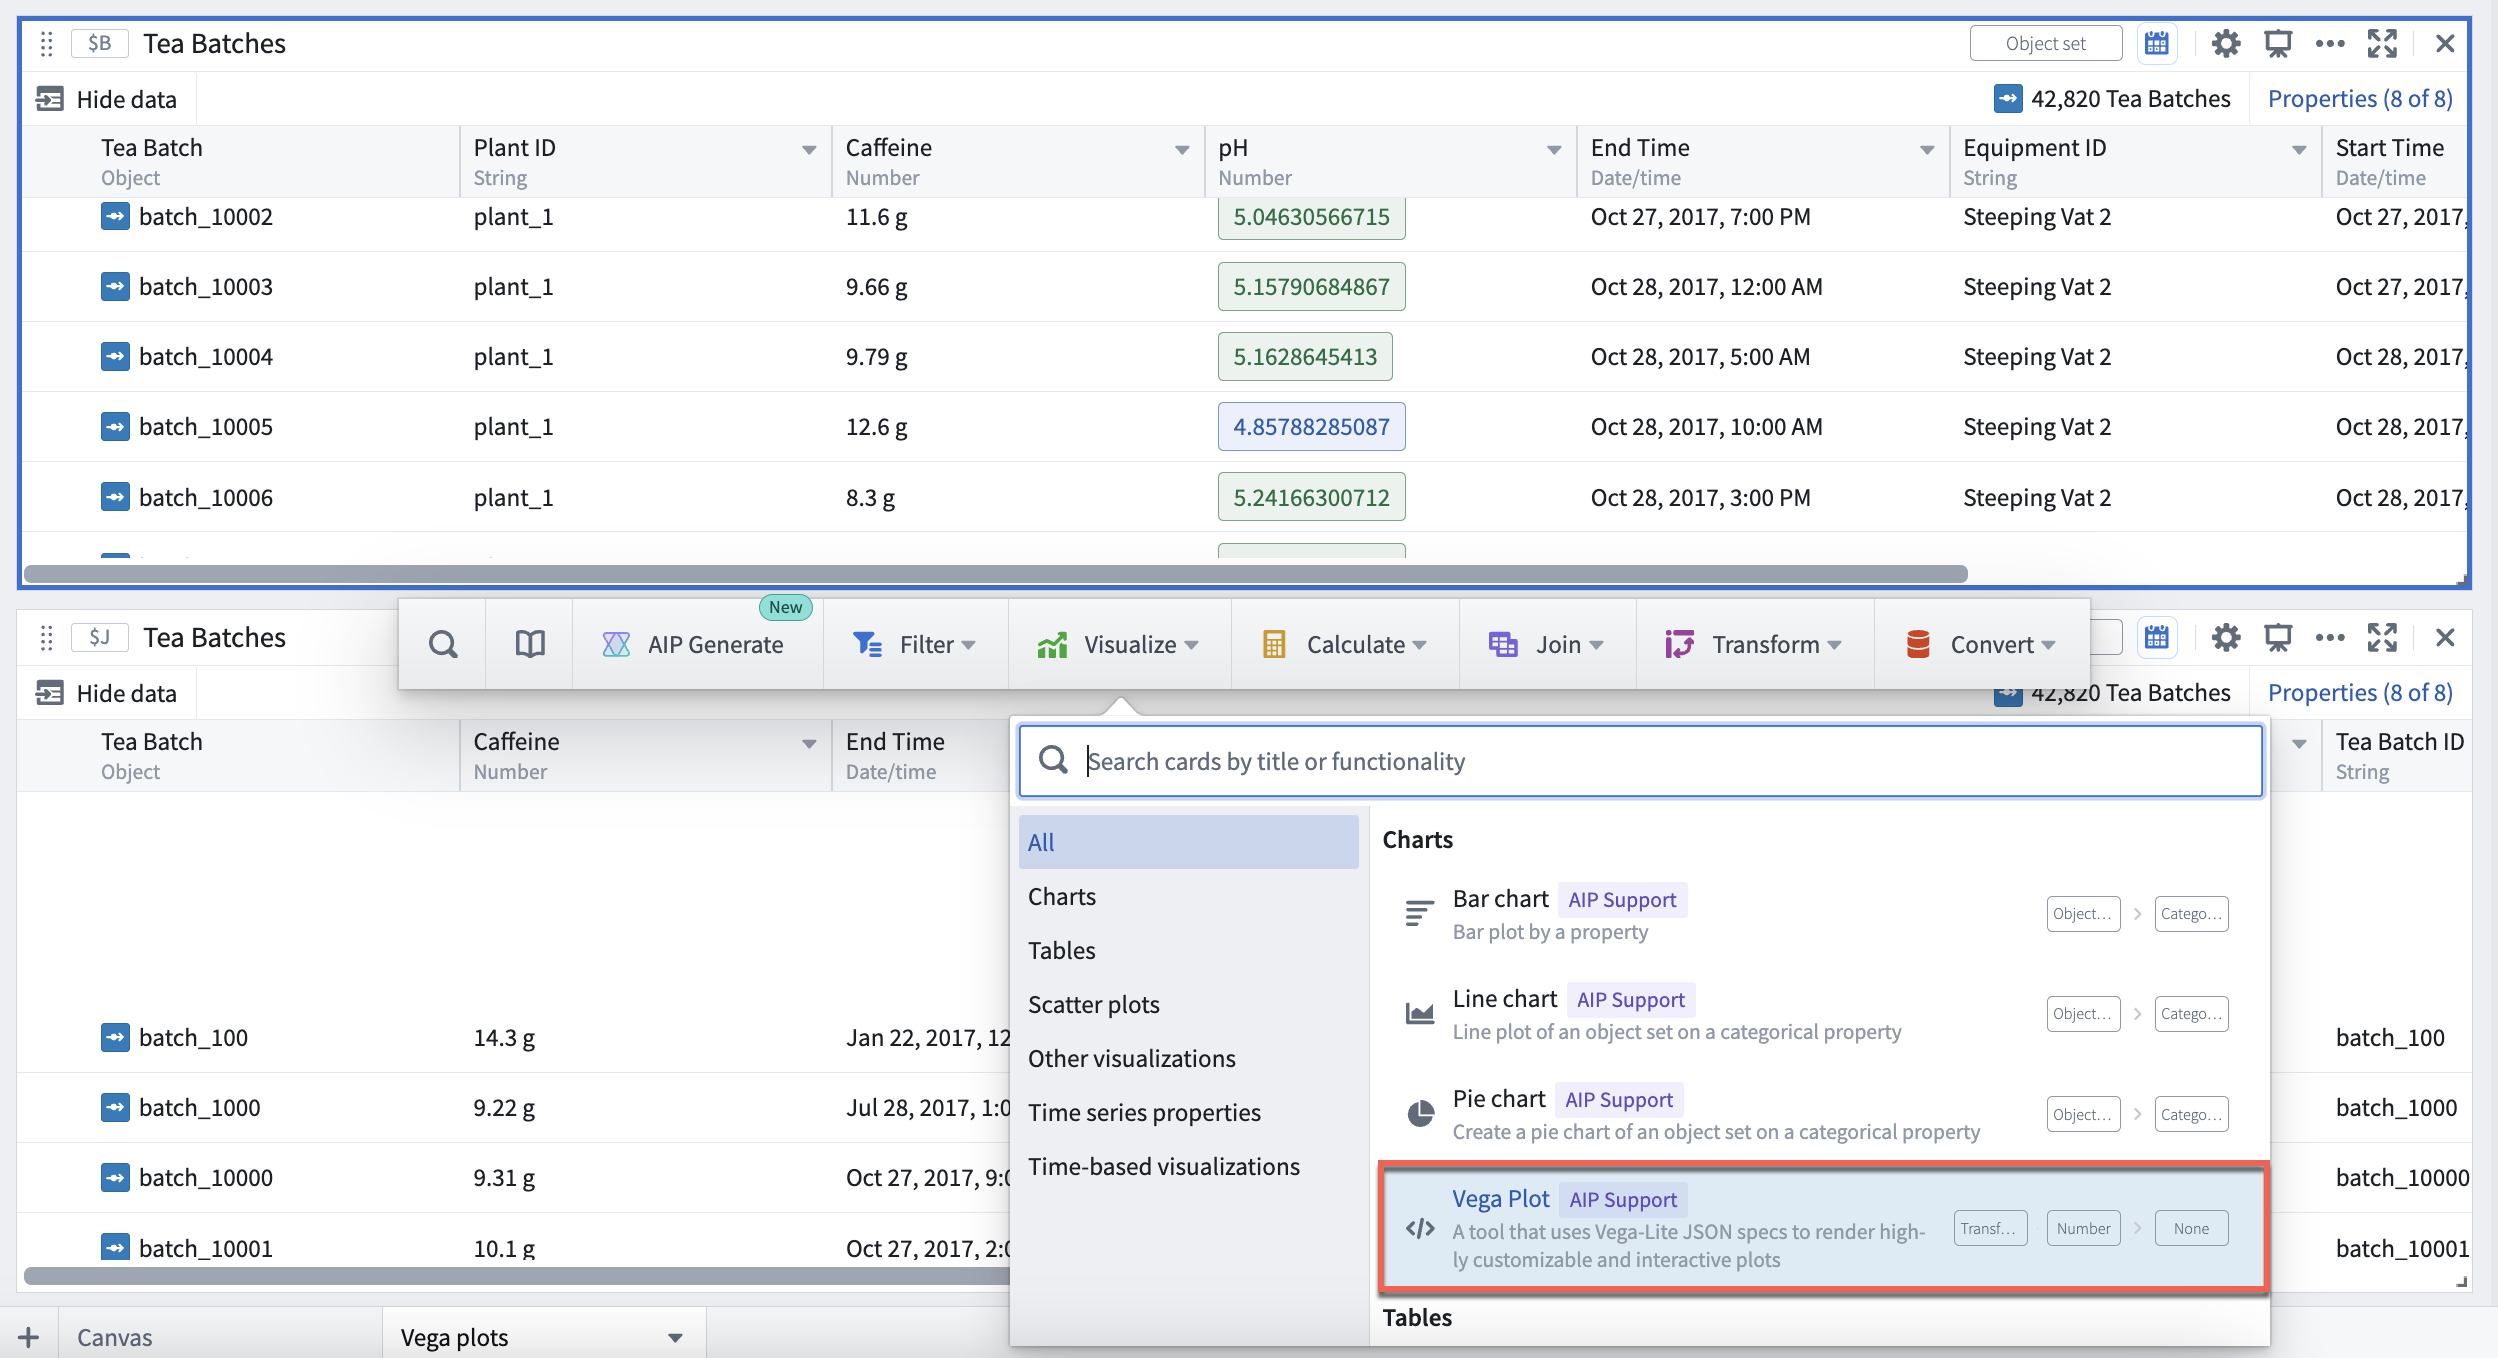Toggle Hide data in top panel
Screen dimensions: 2498x1358
(x=107, y=99)
